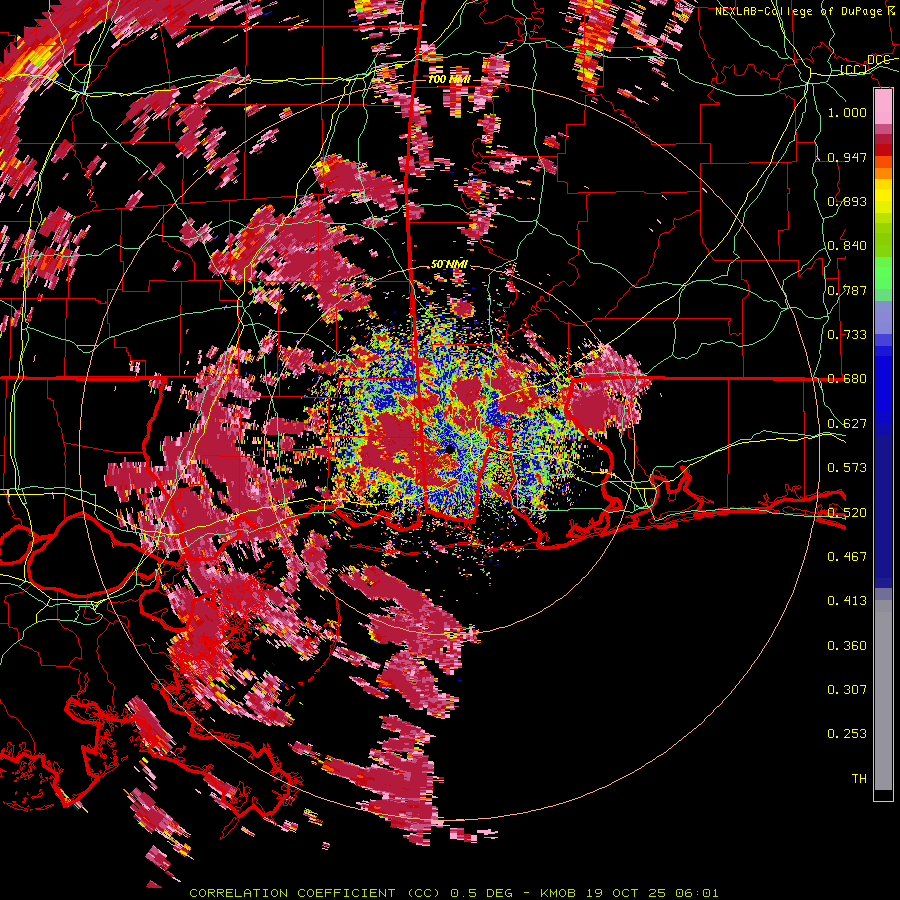
Task: Click the 19 OCT 25 date in caption
Action: (x=626, y=893)
